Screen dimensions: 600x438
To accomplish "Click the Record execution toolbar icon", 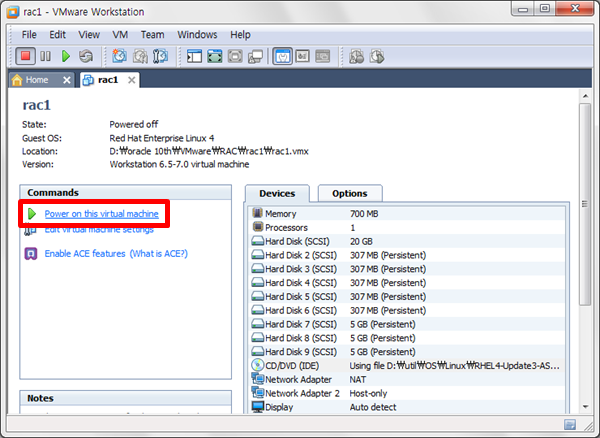I will point(357,56).
